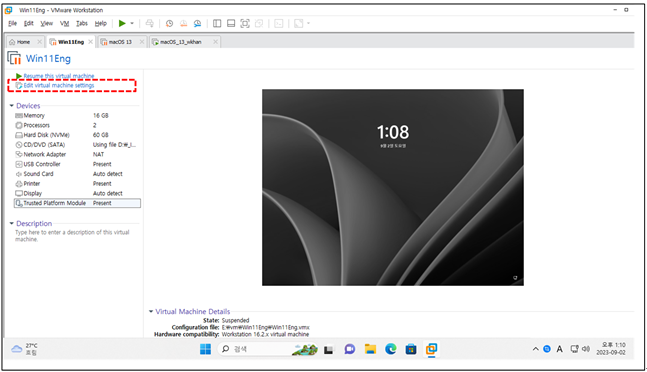Enter full screen mode icon

tap(245, 24)
